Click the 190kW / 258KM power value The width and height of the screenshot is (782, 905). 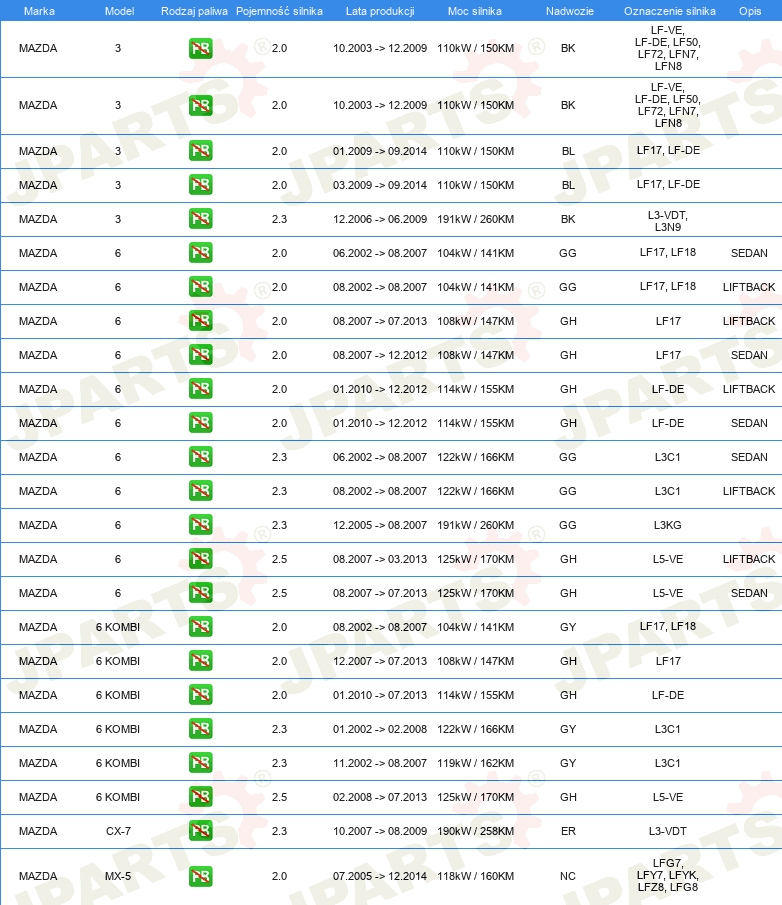point(476,831)
